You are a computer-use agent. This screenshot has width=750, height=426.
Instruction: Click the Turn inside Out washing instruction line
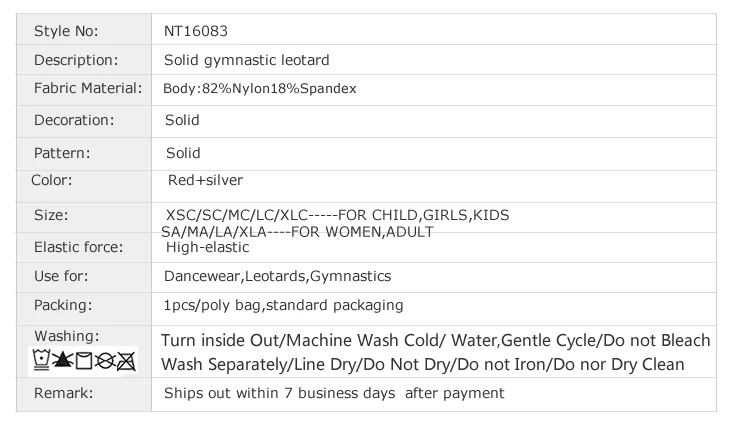click(436, 340)
